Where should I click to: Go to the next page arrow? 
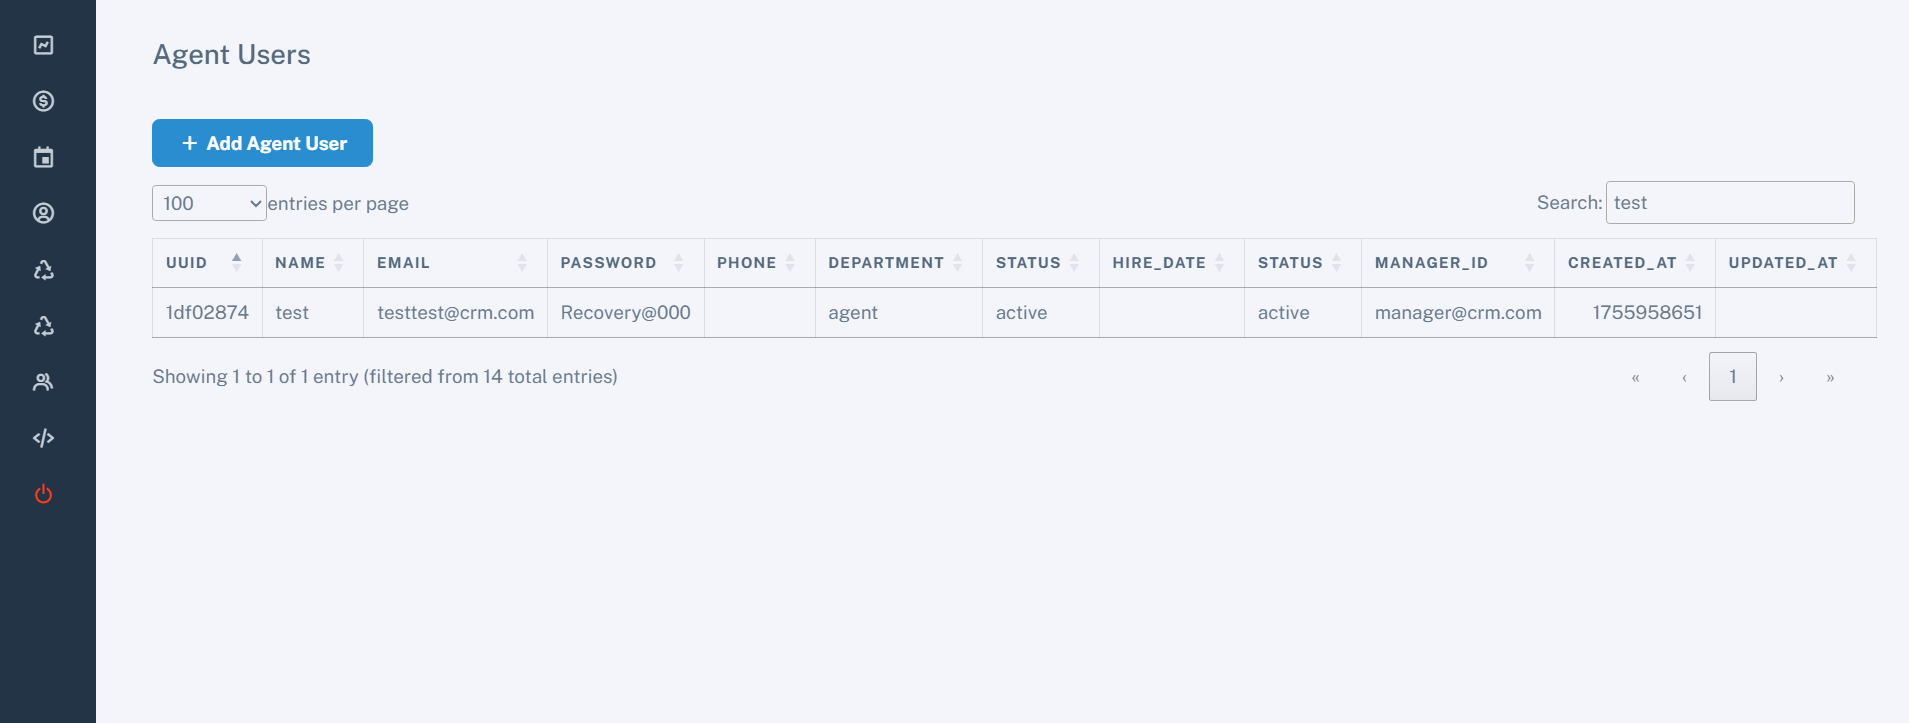[x=1781, y=378]
